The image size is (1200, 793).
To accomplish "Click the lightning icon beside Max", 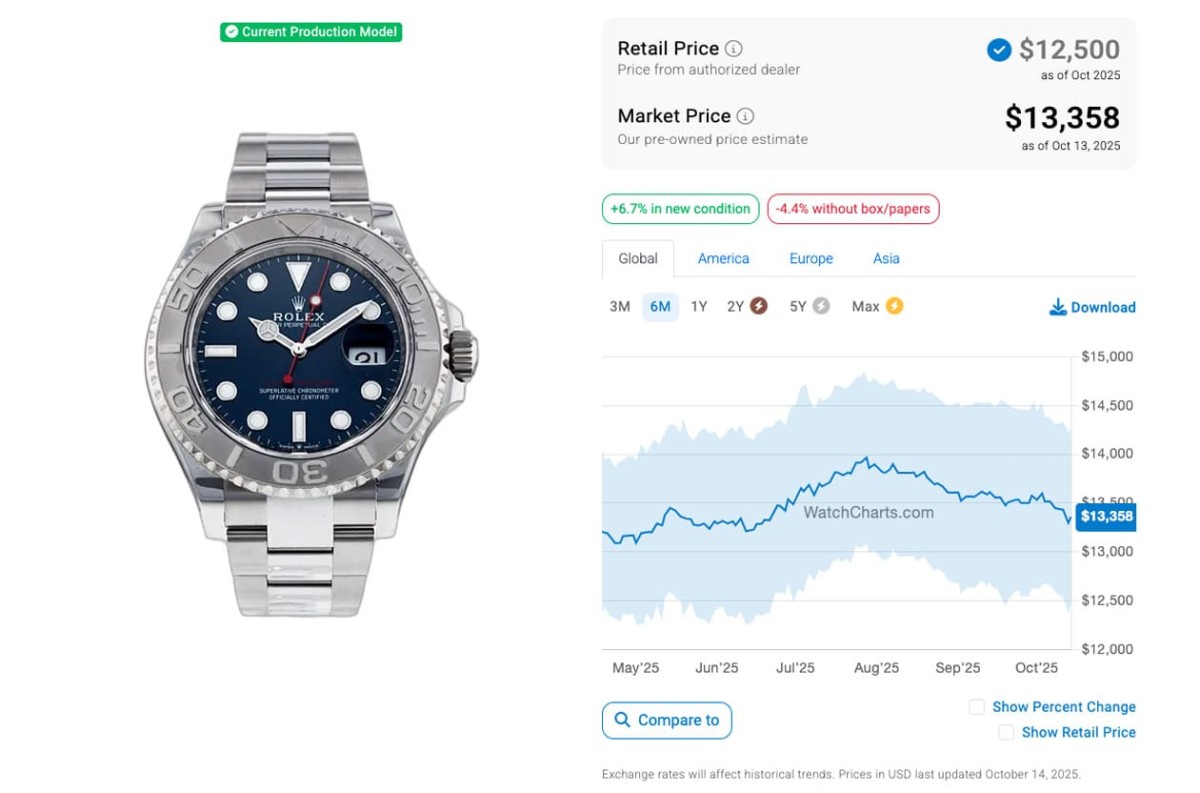I will point(894,306).
